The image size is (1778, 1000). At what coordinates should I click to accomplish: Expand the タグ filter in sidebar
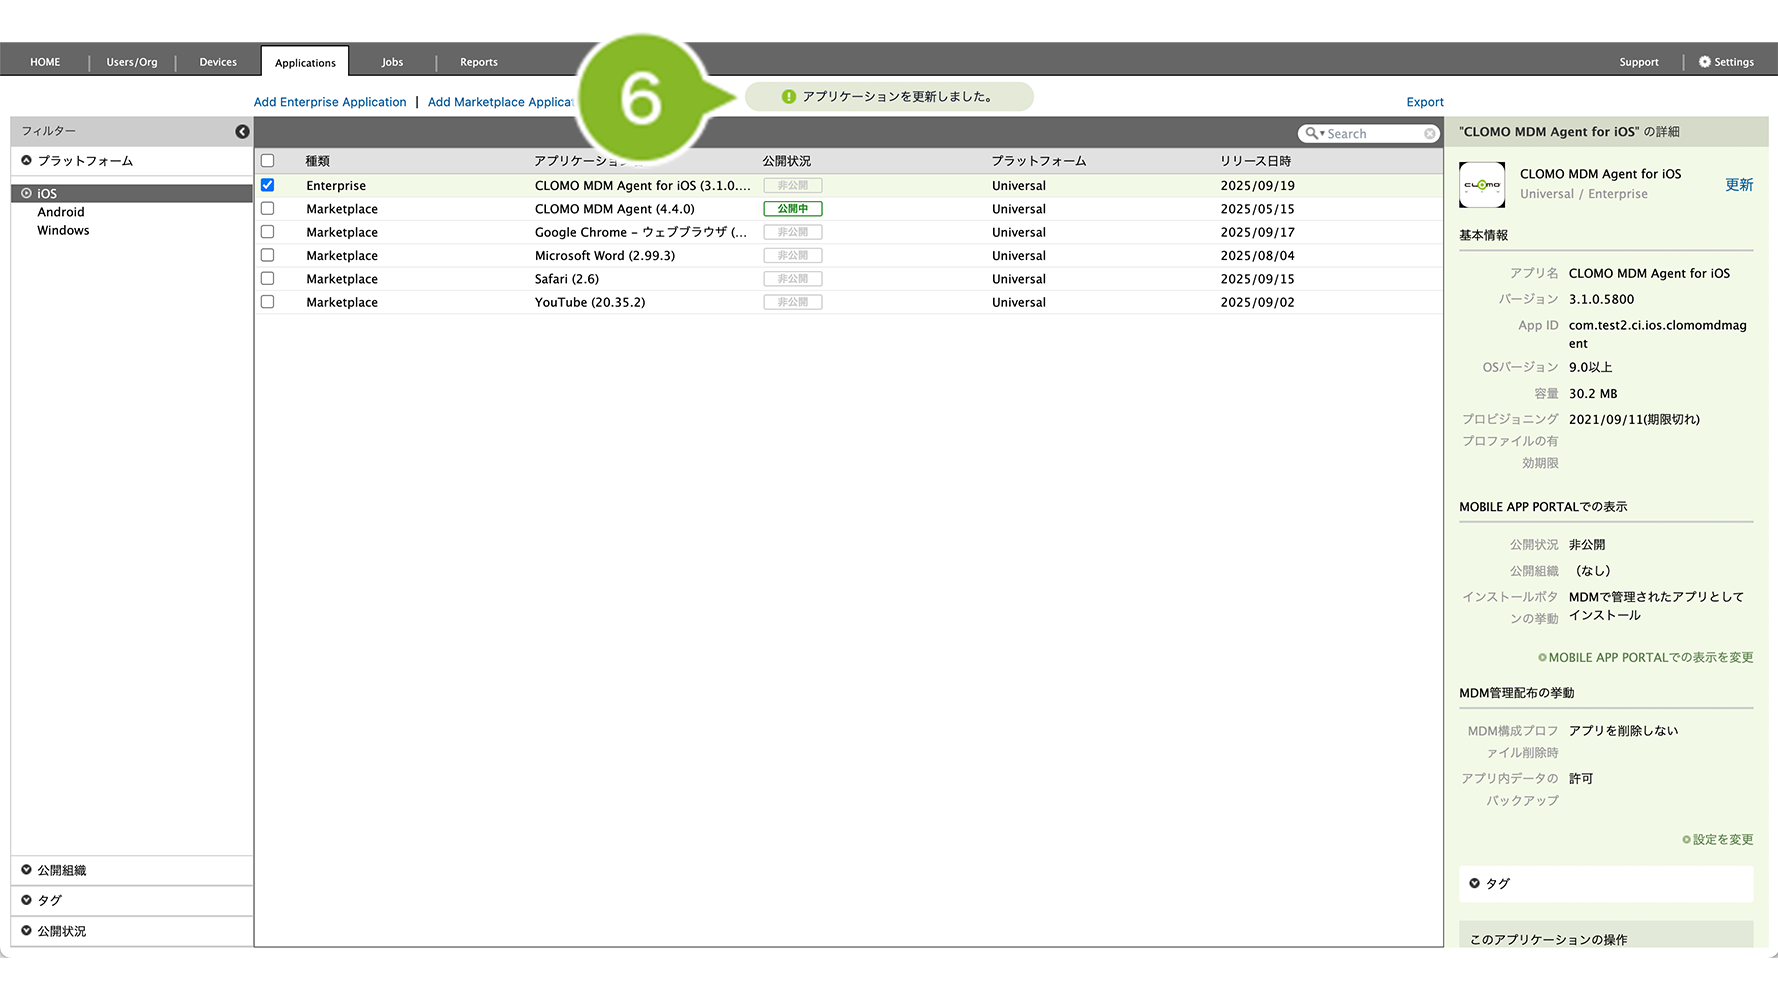click(x=27, y=900)
